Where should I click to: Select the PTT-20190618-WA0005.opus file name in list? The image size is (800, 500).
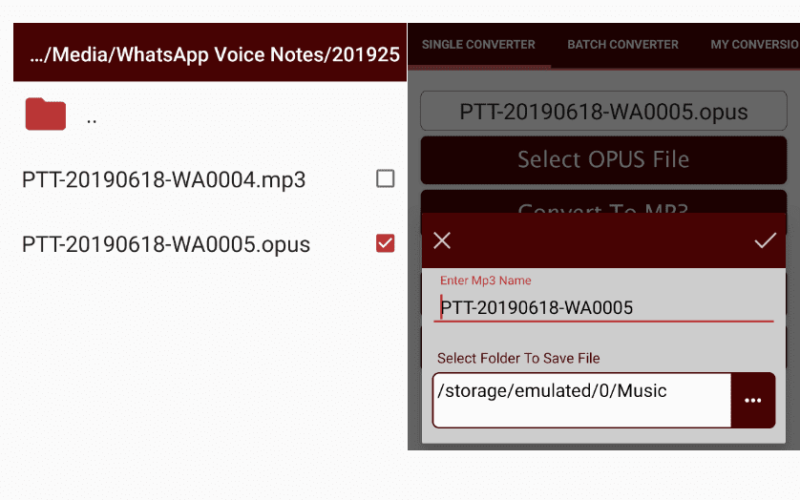166,244
